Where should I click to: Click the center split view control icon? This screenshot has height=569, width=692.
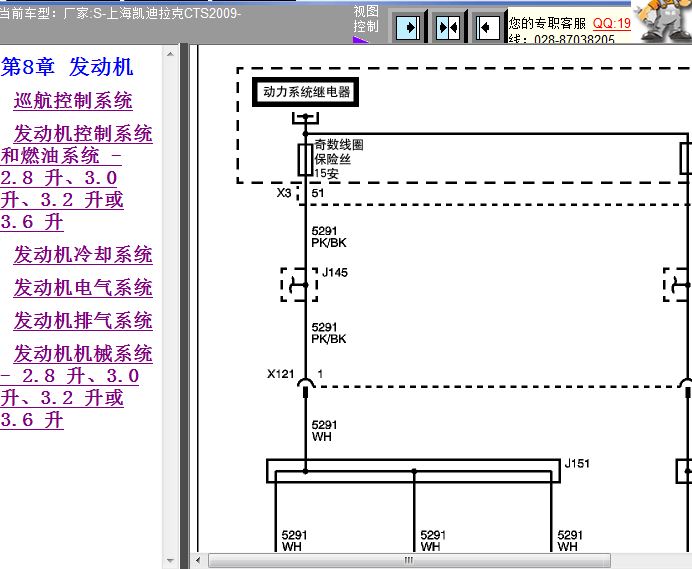(x=448, y=27)
